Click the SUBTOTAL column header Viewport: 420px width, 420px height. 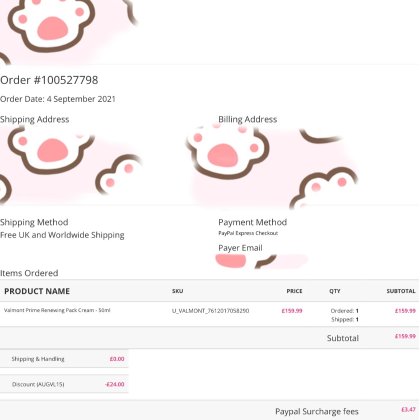tap(401, 291)
